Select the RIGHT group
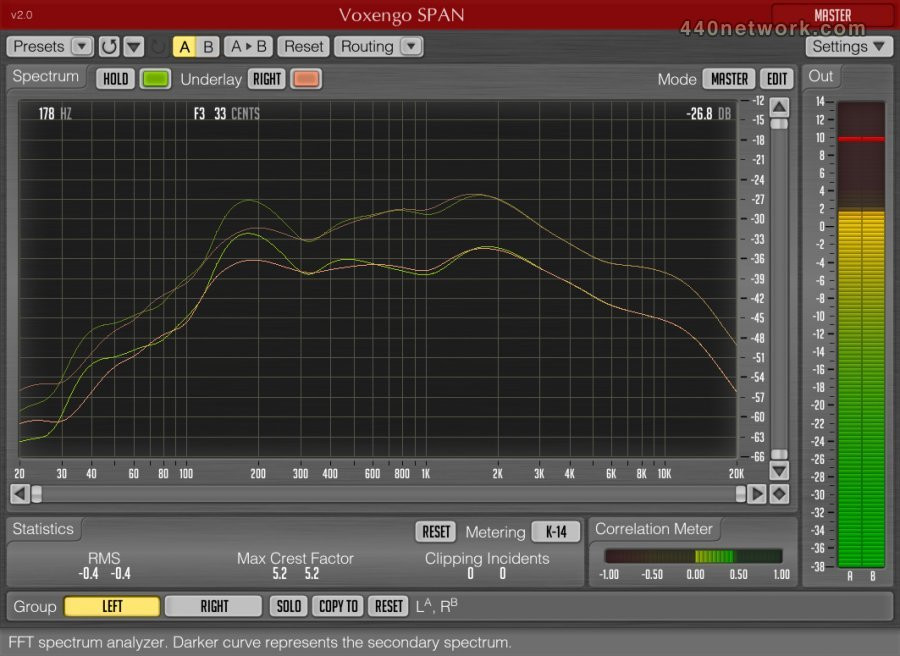This screenshot has height=656, width=900. click(x=214, y=607)
